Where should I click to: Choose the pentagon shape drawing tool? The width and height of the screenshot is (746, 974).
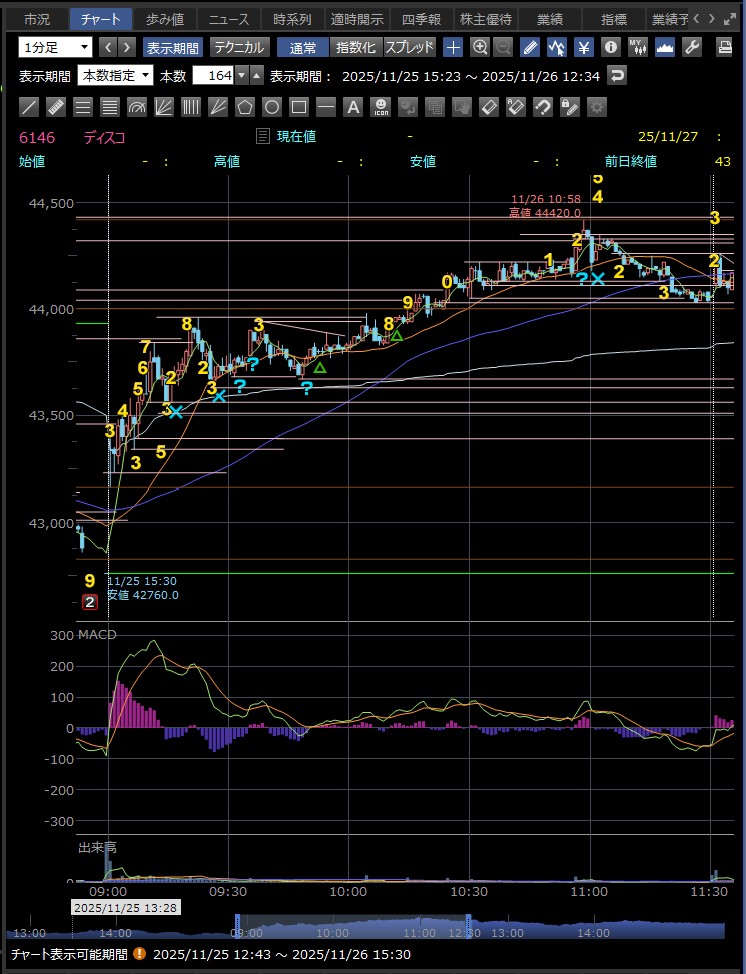pyautogui.click(x=245, y=107)
